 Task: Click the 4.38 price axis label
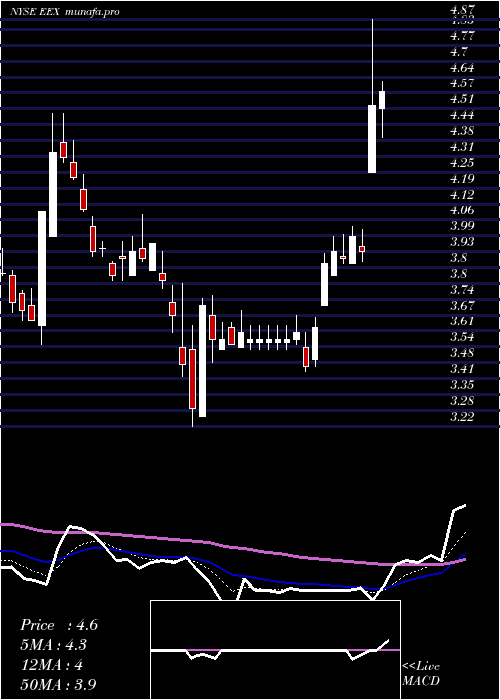click(x=463, y=131)
